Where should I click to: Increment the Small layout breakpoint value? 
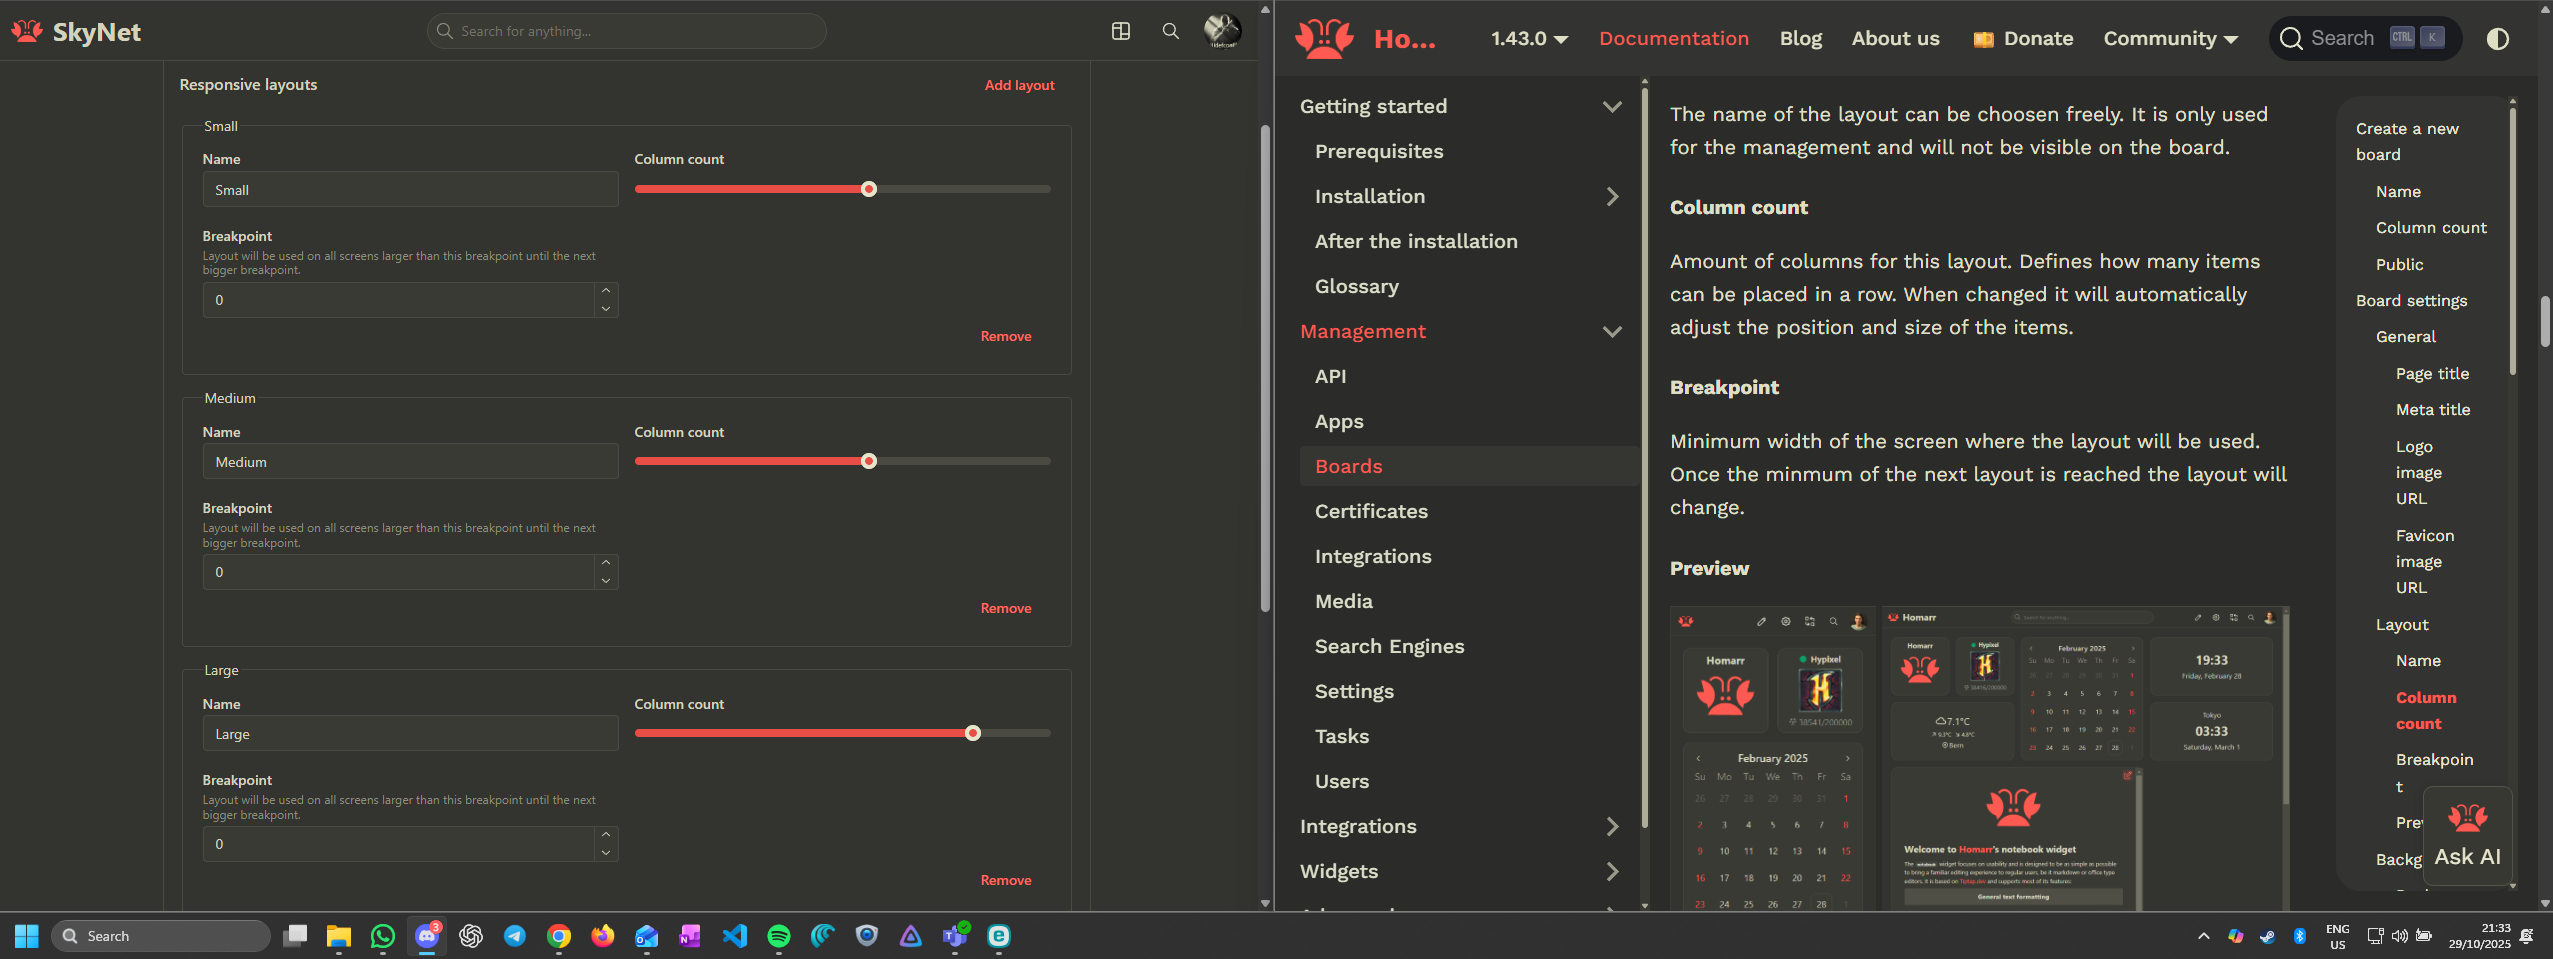606,291
